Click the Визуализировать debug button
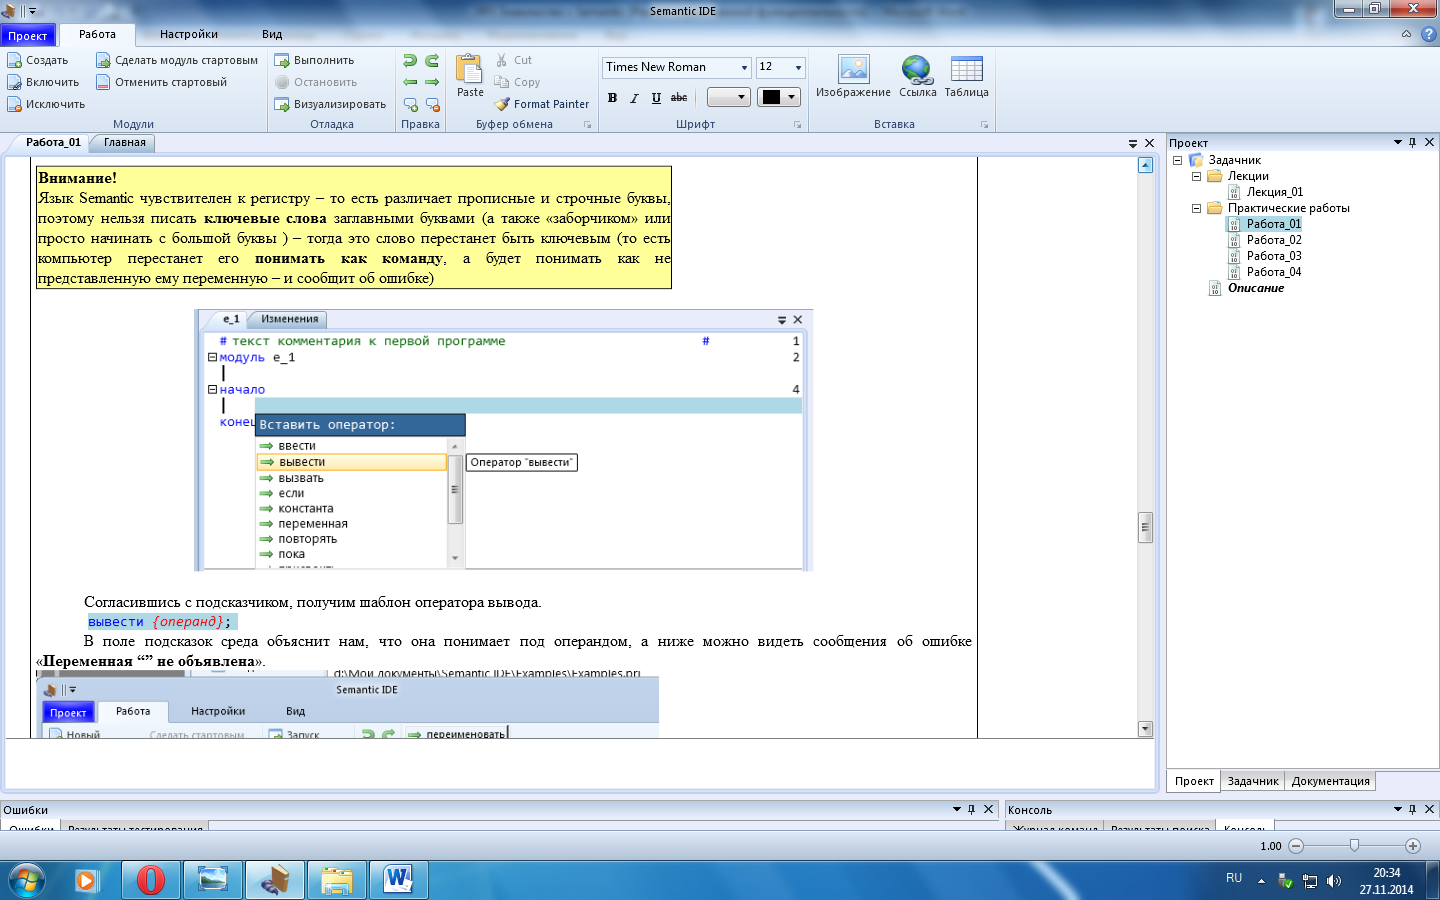Screen dimensions: 1440x900 pyautogui.click(x=330, y=104)
